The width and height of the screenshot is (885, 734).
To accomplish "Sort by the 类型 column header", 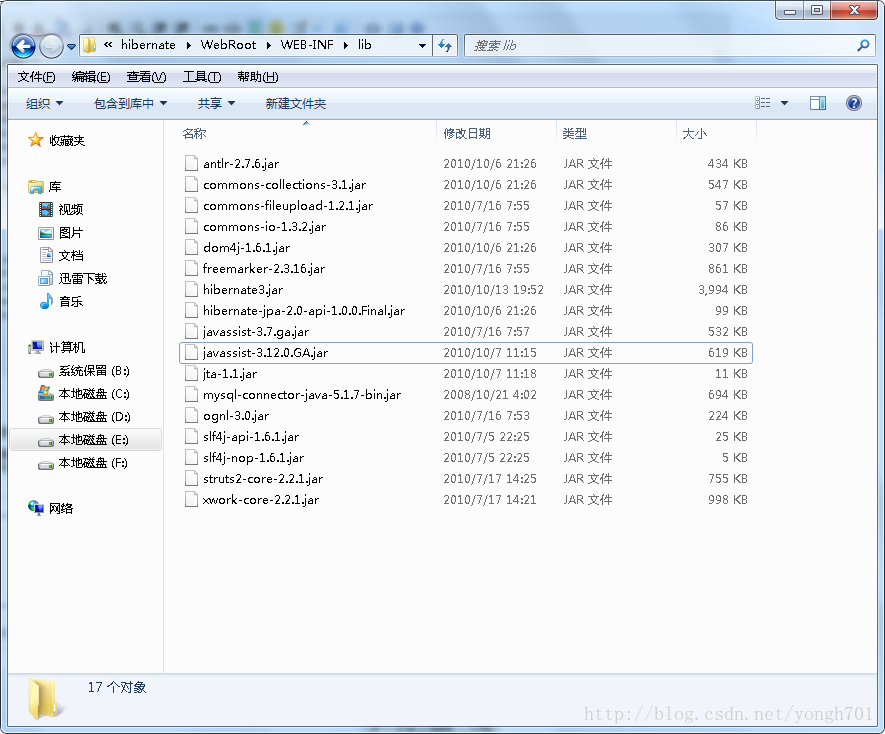I will [575, 133].
